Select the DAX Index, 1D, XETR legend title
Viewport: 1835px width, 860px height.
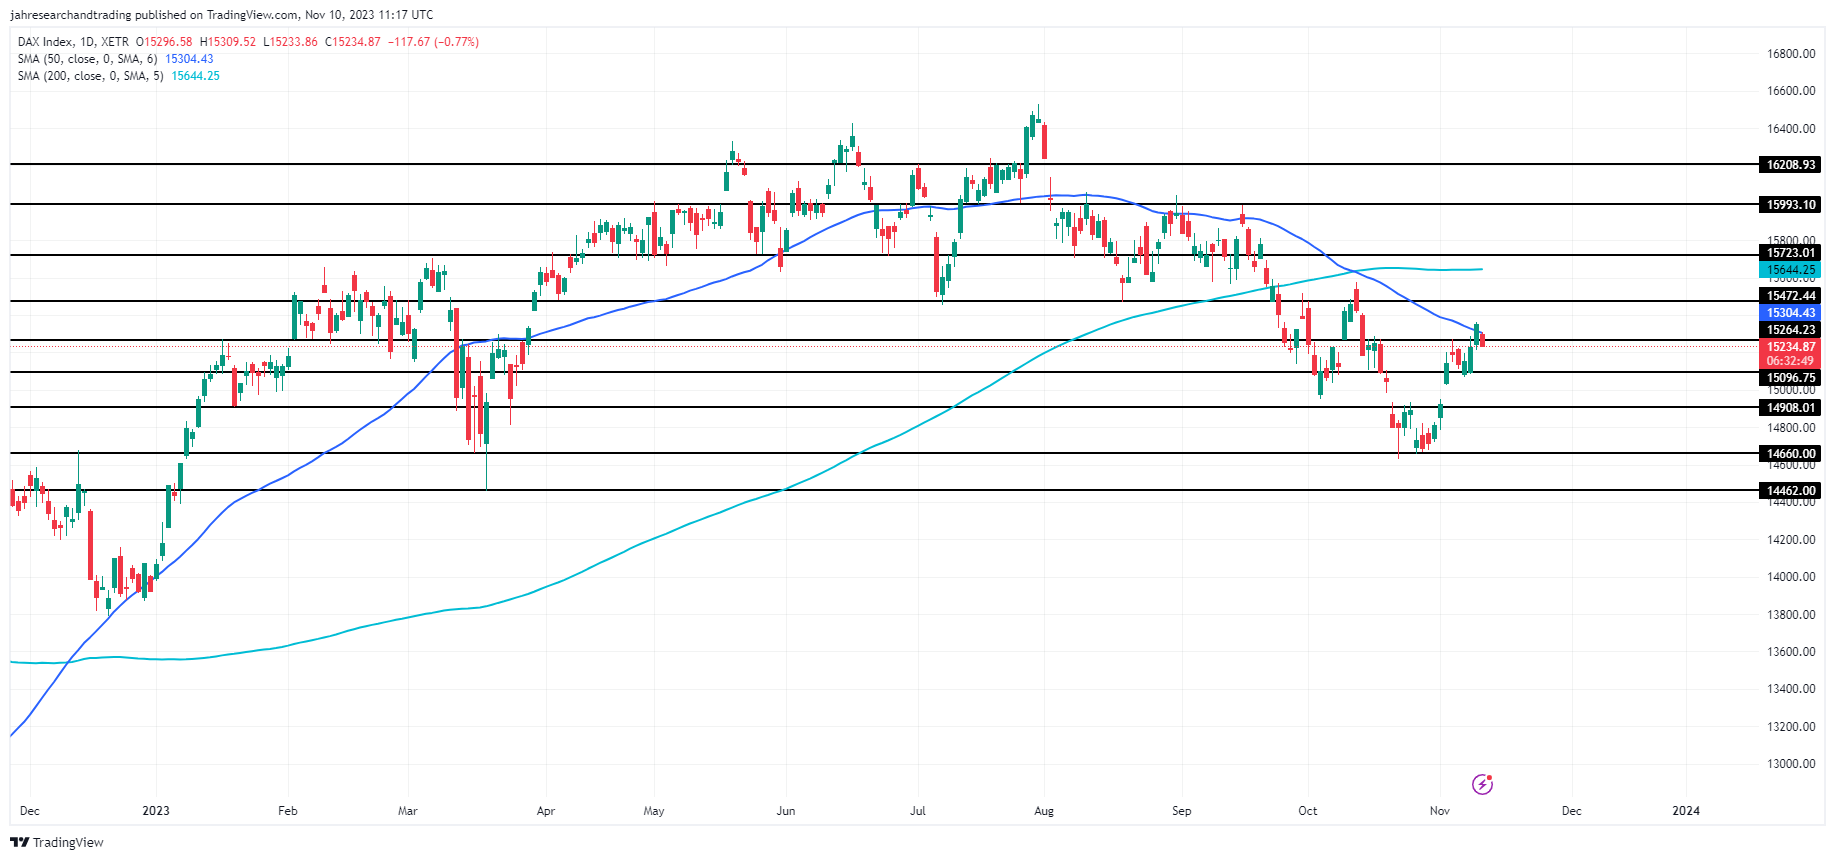tap(73, 42)
